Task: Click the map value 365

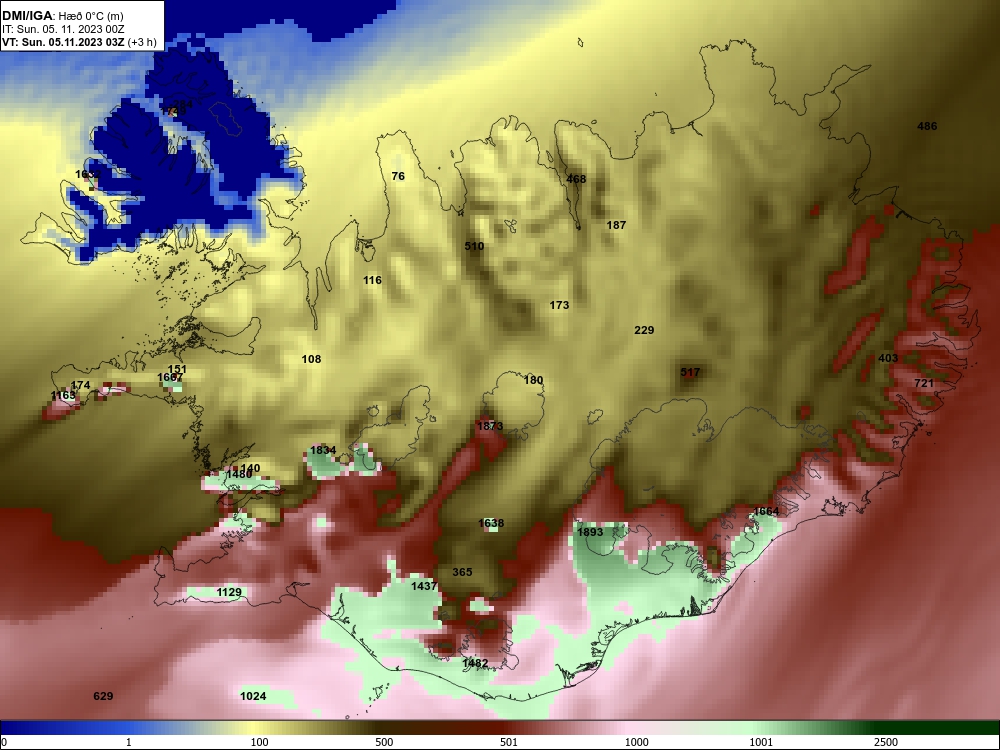Action: pos(462,572)
